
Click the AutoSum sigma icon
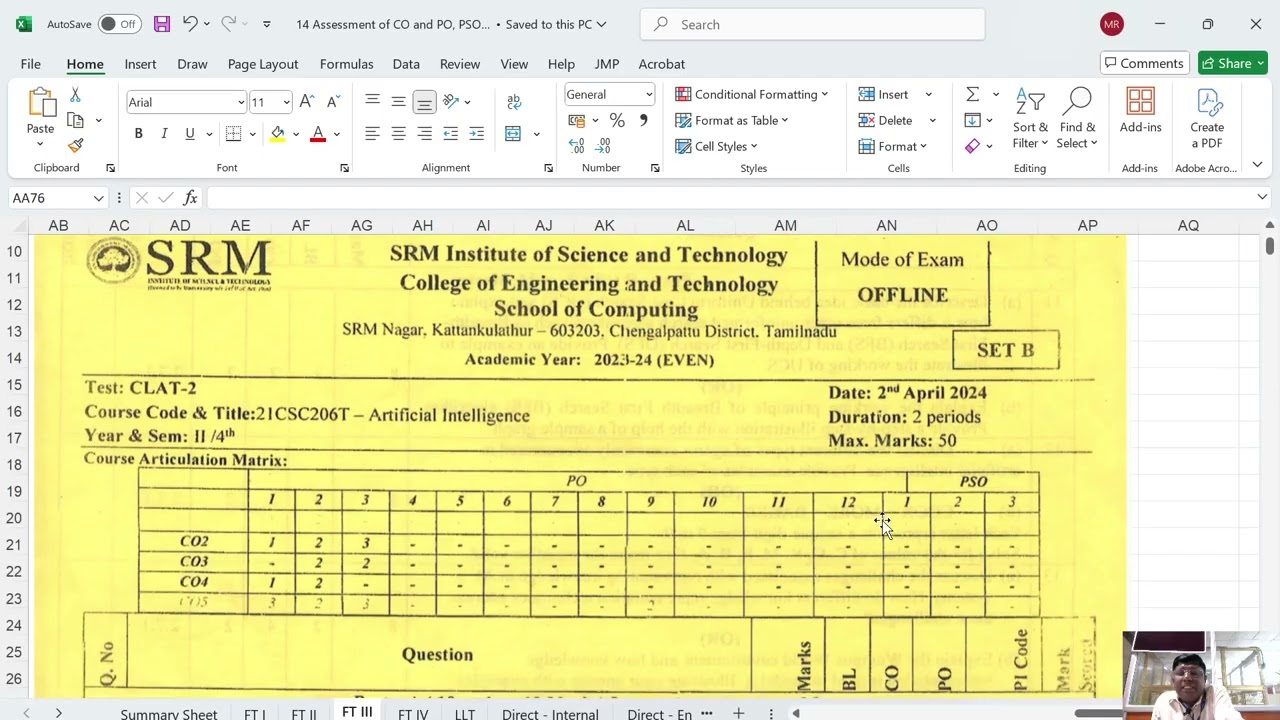click(972, 94)
